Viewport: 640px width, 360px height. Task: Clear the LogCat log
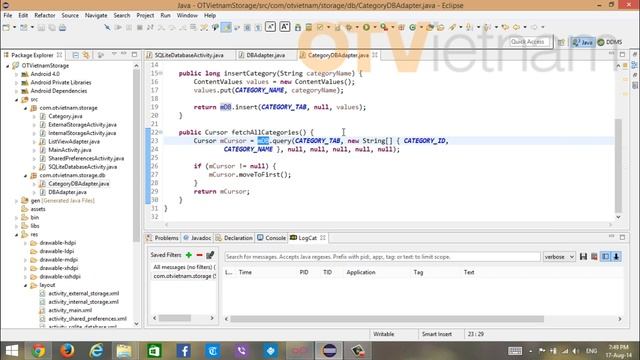click(x=594, y=256)
